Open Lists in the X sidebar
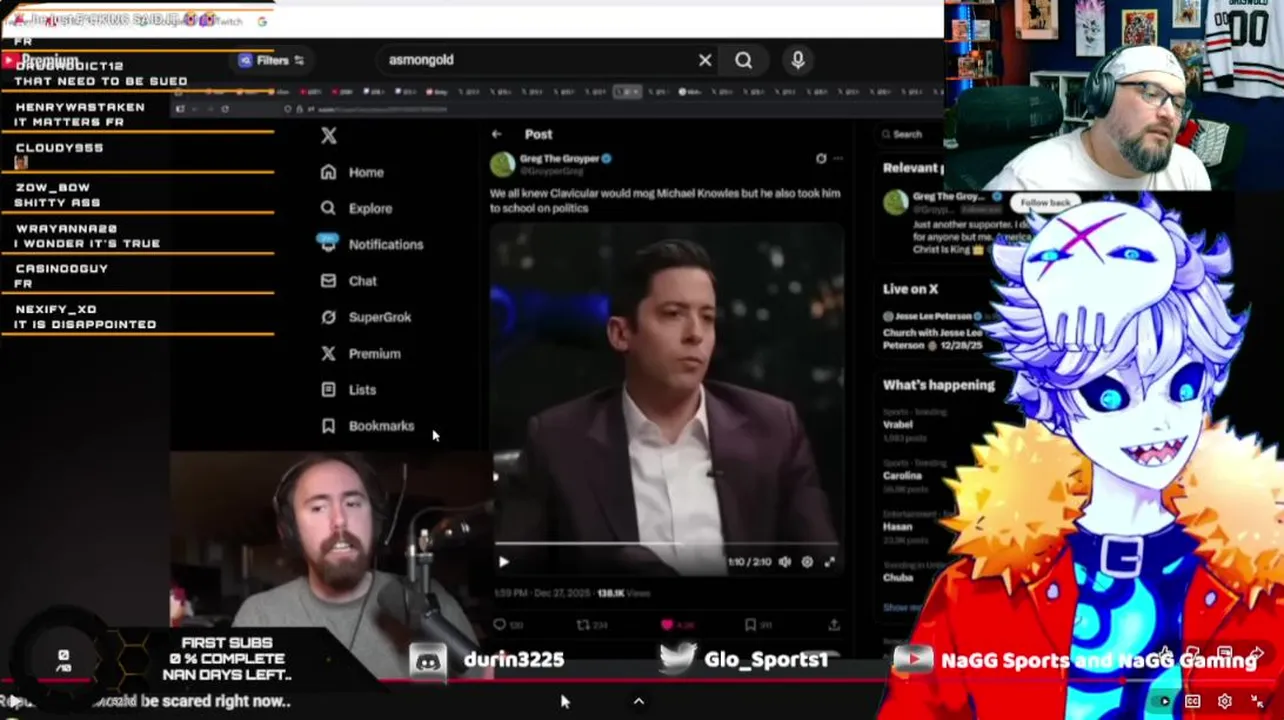The image size is (1284, 720). 348,390
